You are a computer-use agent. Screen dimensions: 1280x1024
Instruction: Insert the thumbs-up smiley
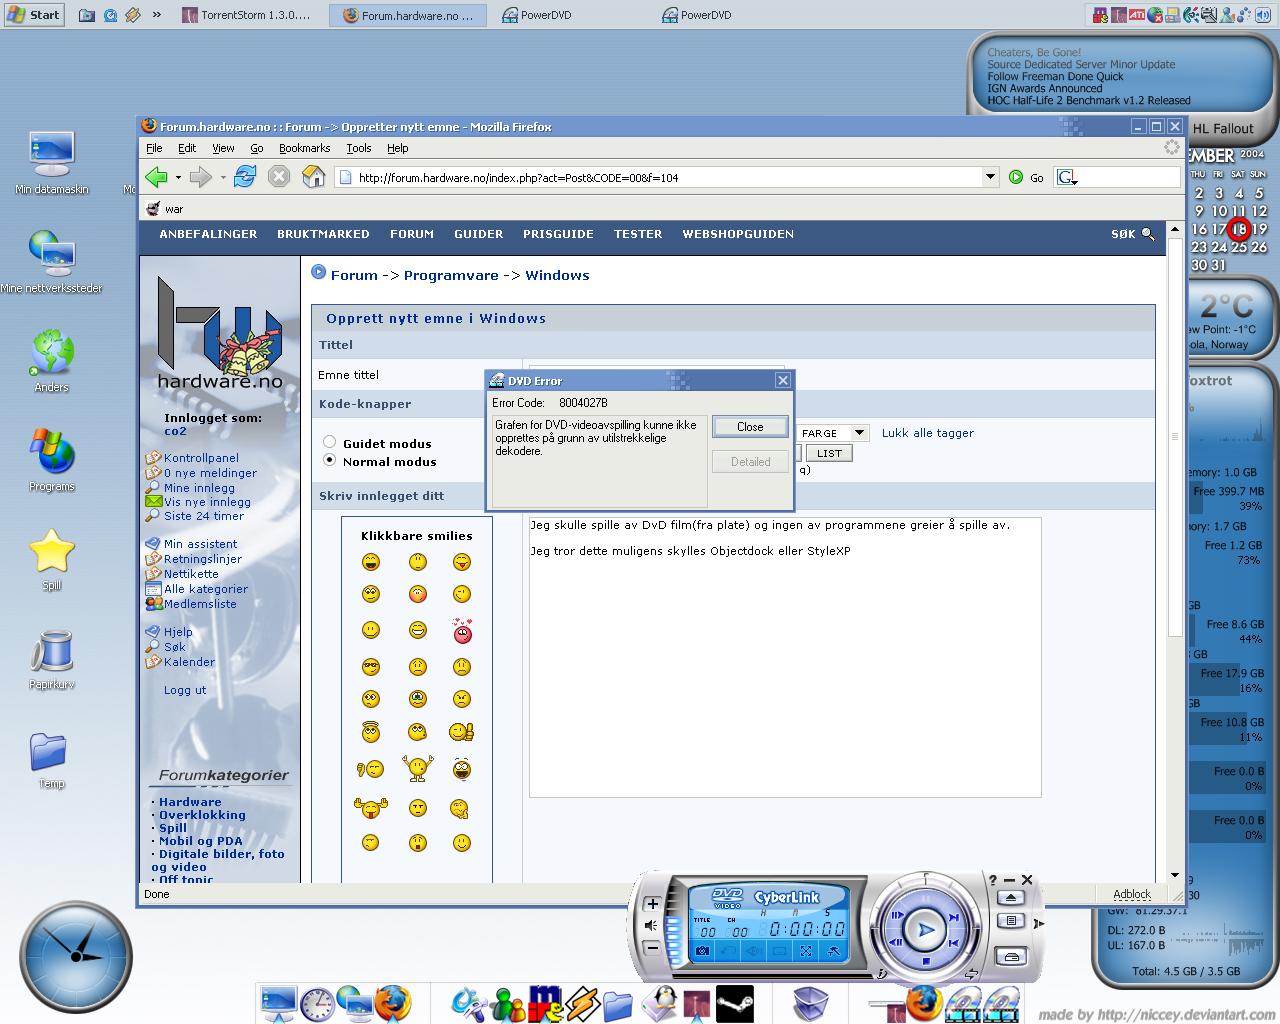tap(461, 732)
